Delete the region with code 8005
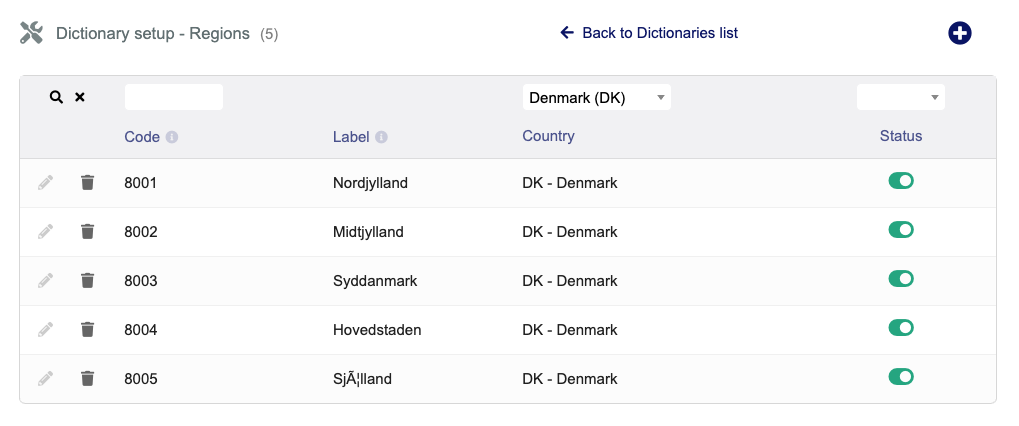This screenshot has width=1019, height=426. point(88,378)
